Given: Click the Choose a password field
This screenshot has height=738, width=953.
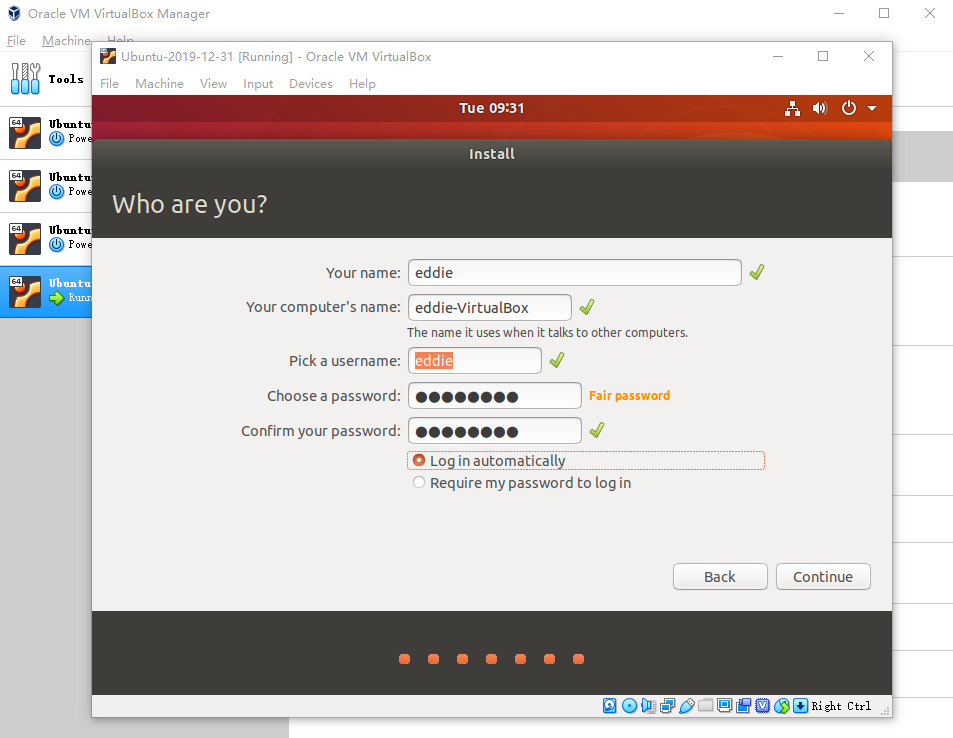Looking at the screenshot, I should click(x=495, y=396).
